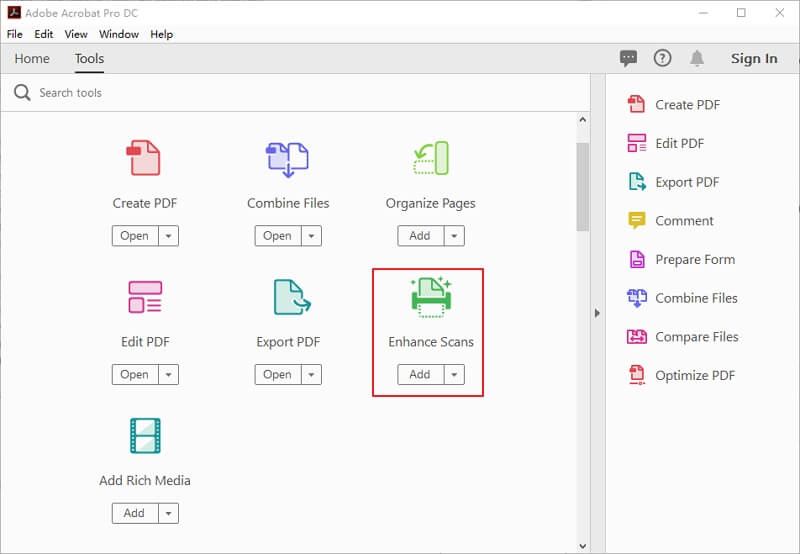
Task: Click the Sign In link
Action: pyautogui.click(x=753, y=58)
